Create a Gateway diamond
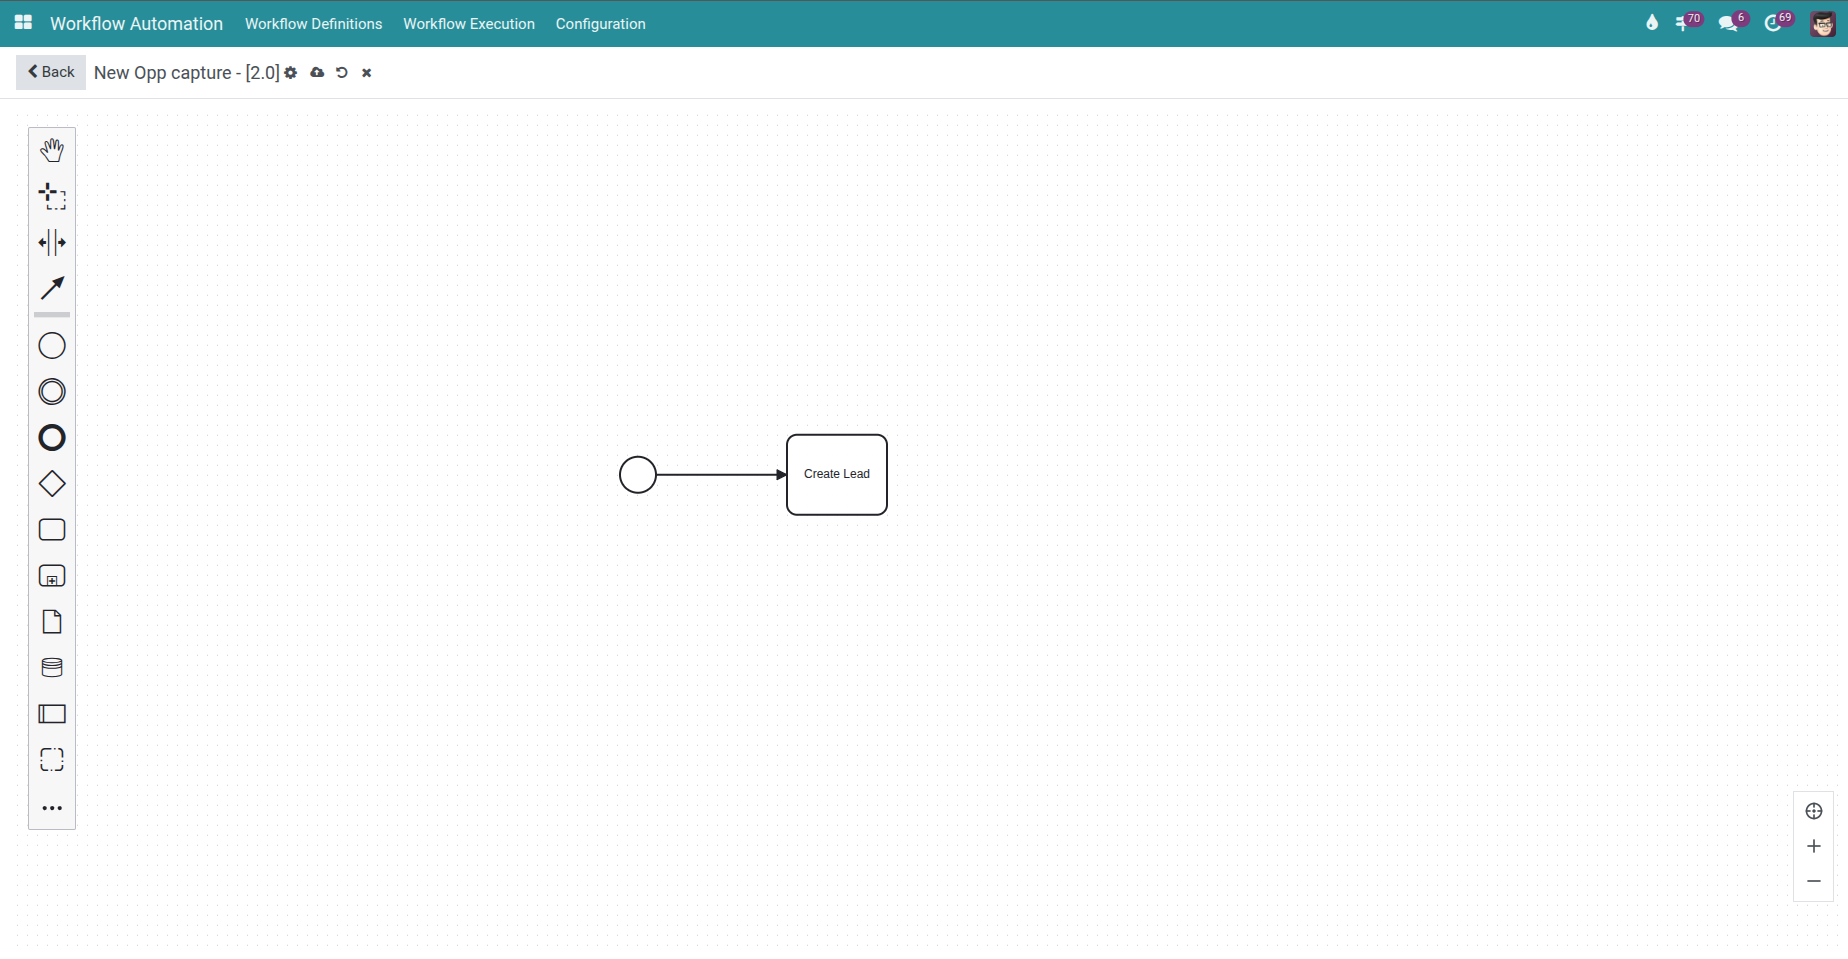 pos(51,483)
